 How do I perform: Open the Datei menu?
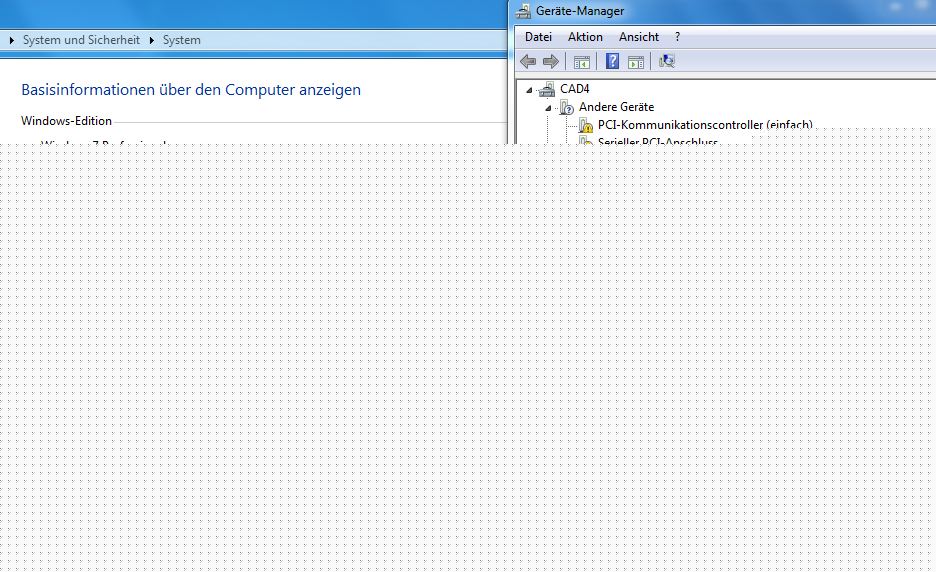tap(538, 37)
